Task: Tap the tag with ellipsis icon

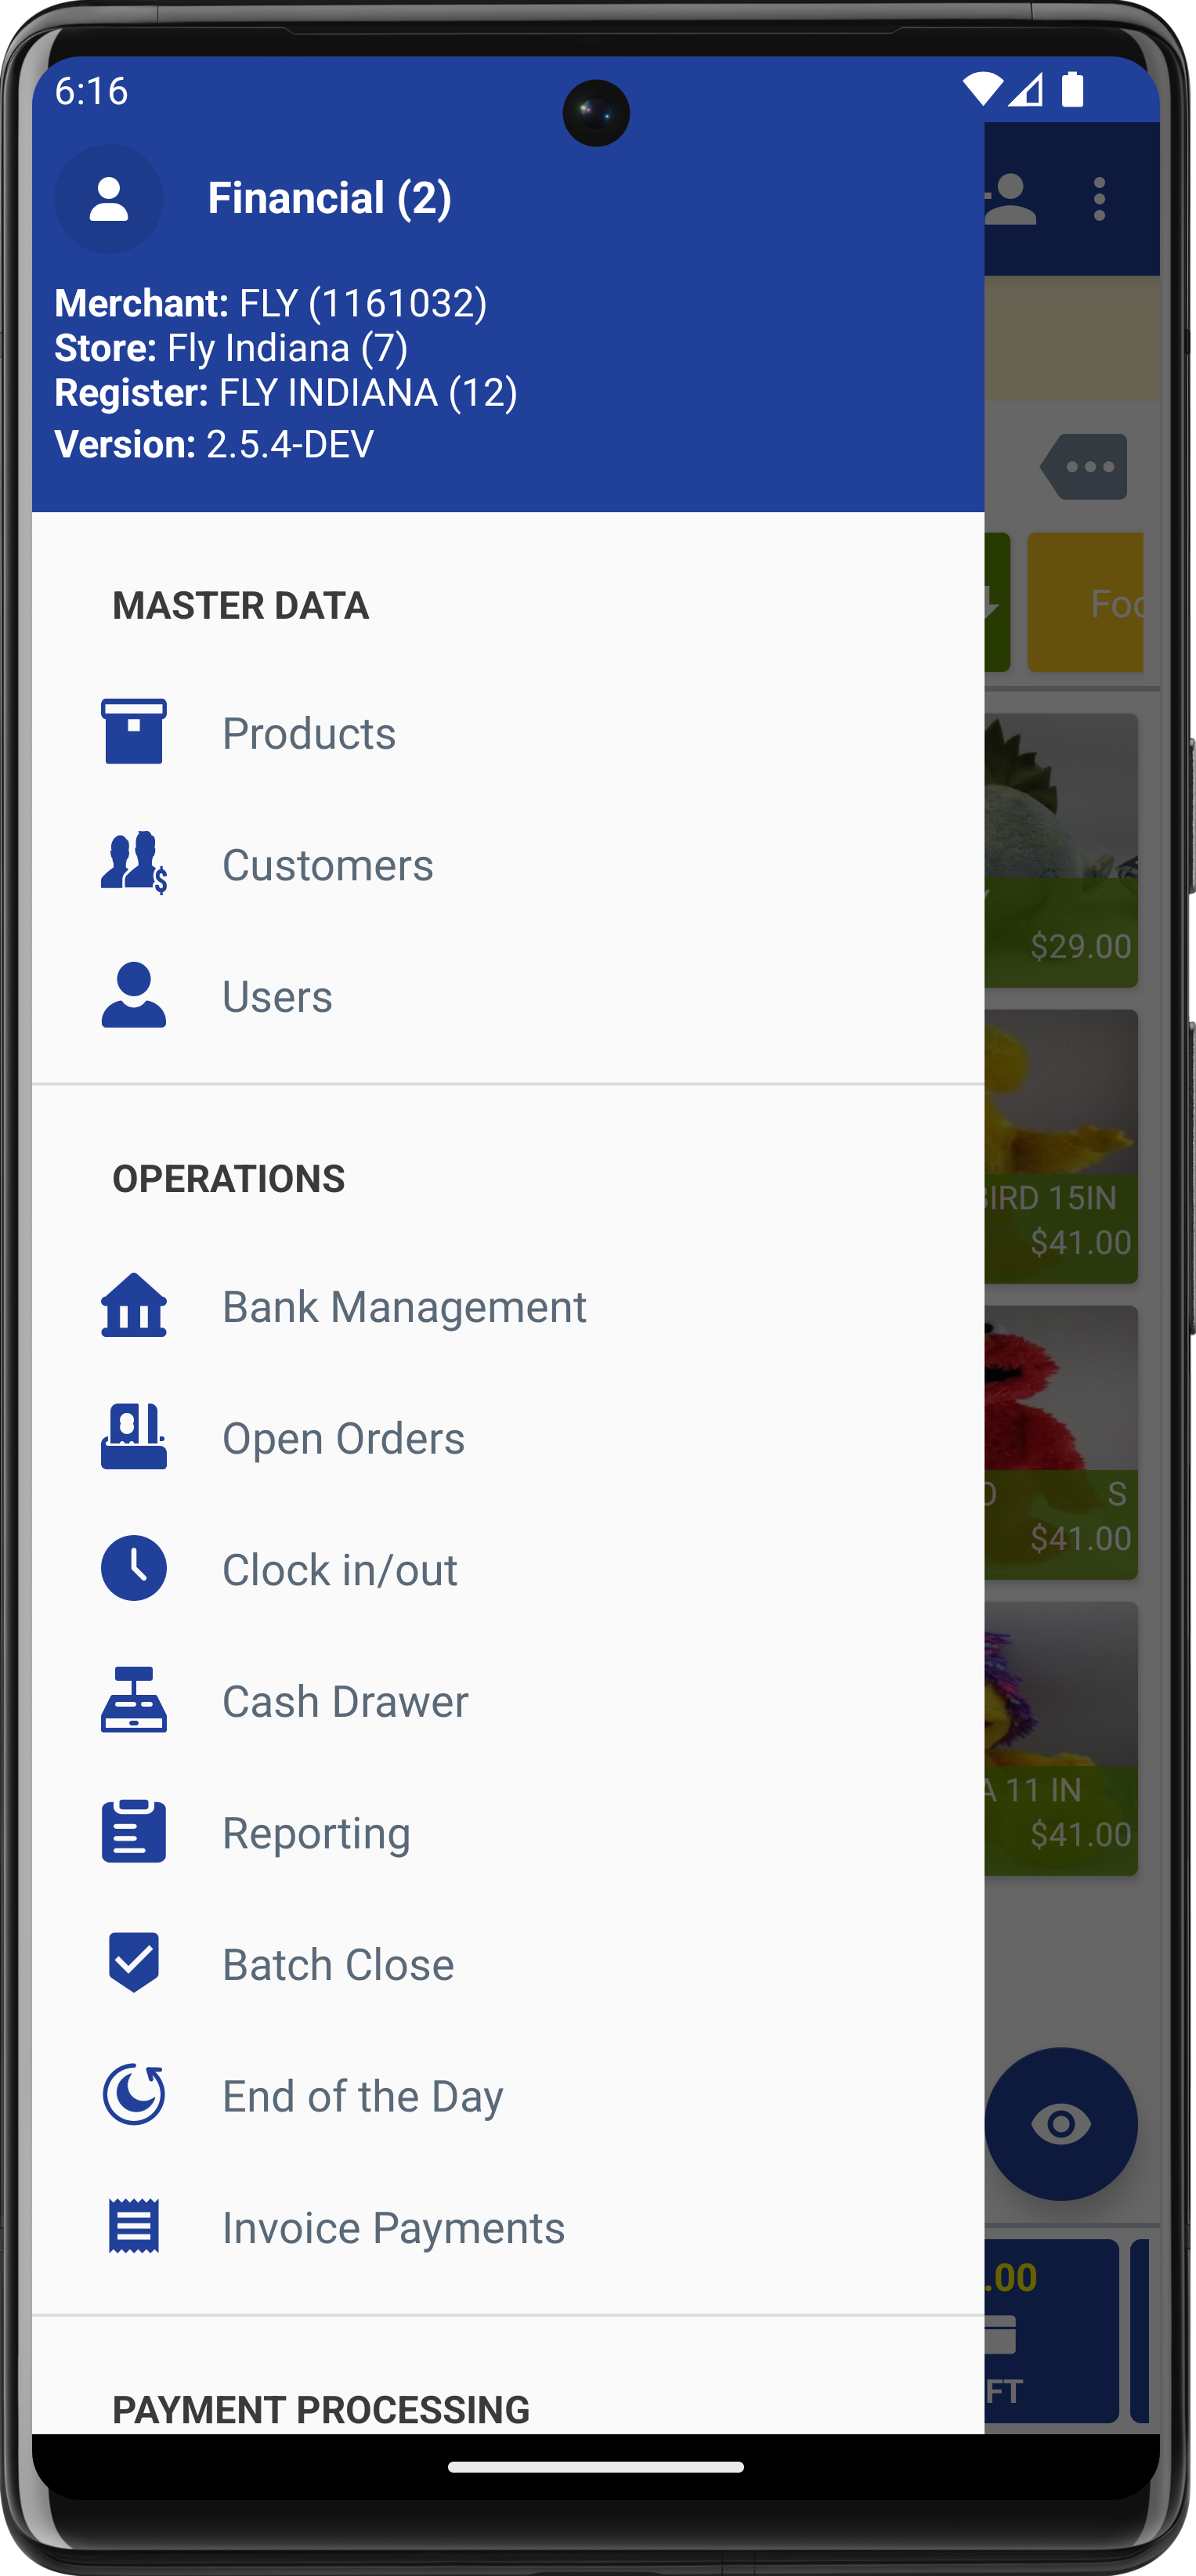Action: 1084,466
